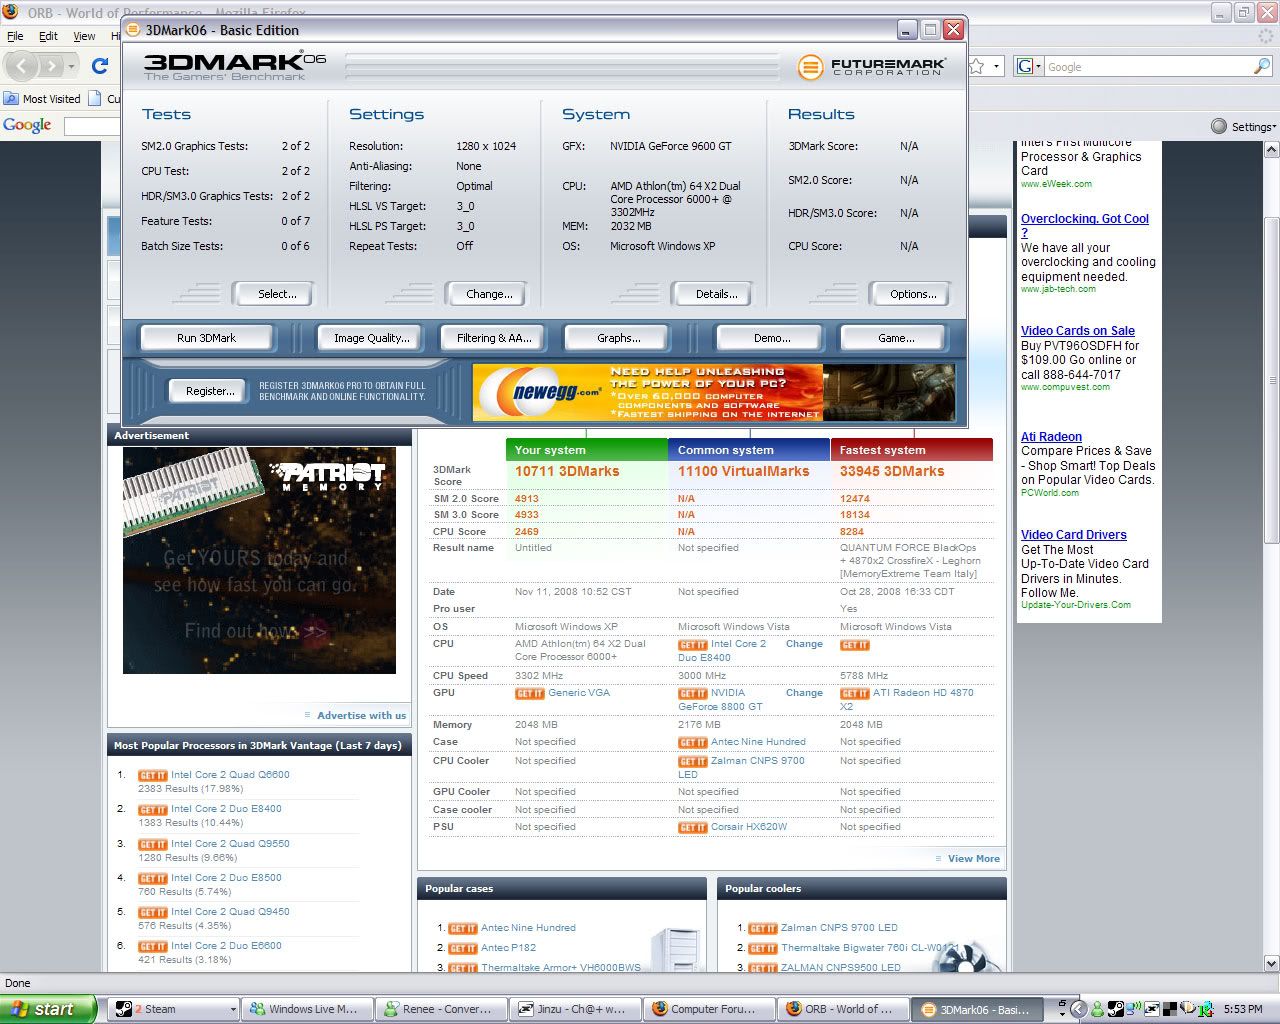Viewport: 1280px width, 1024px height.
Task: Reload the page with the Firefox refresh icon
Action: 100,66
